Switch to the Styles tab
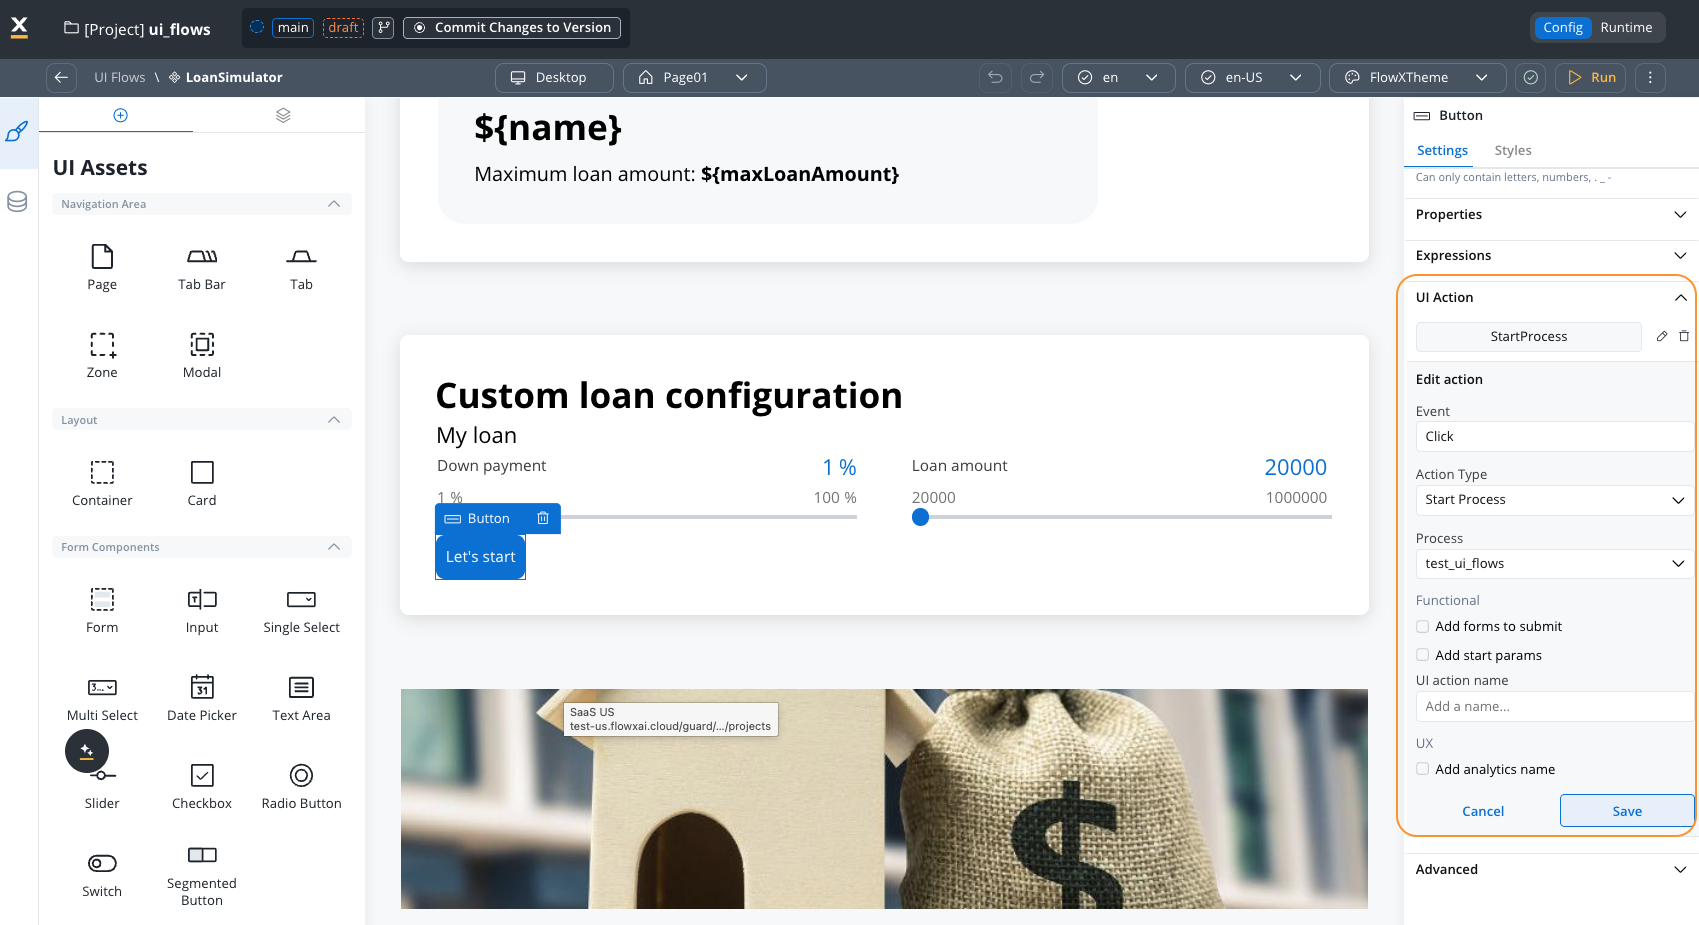Image resolution: width=1699 pixels, height=925 pixels. coord(1512,150)
